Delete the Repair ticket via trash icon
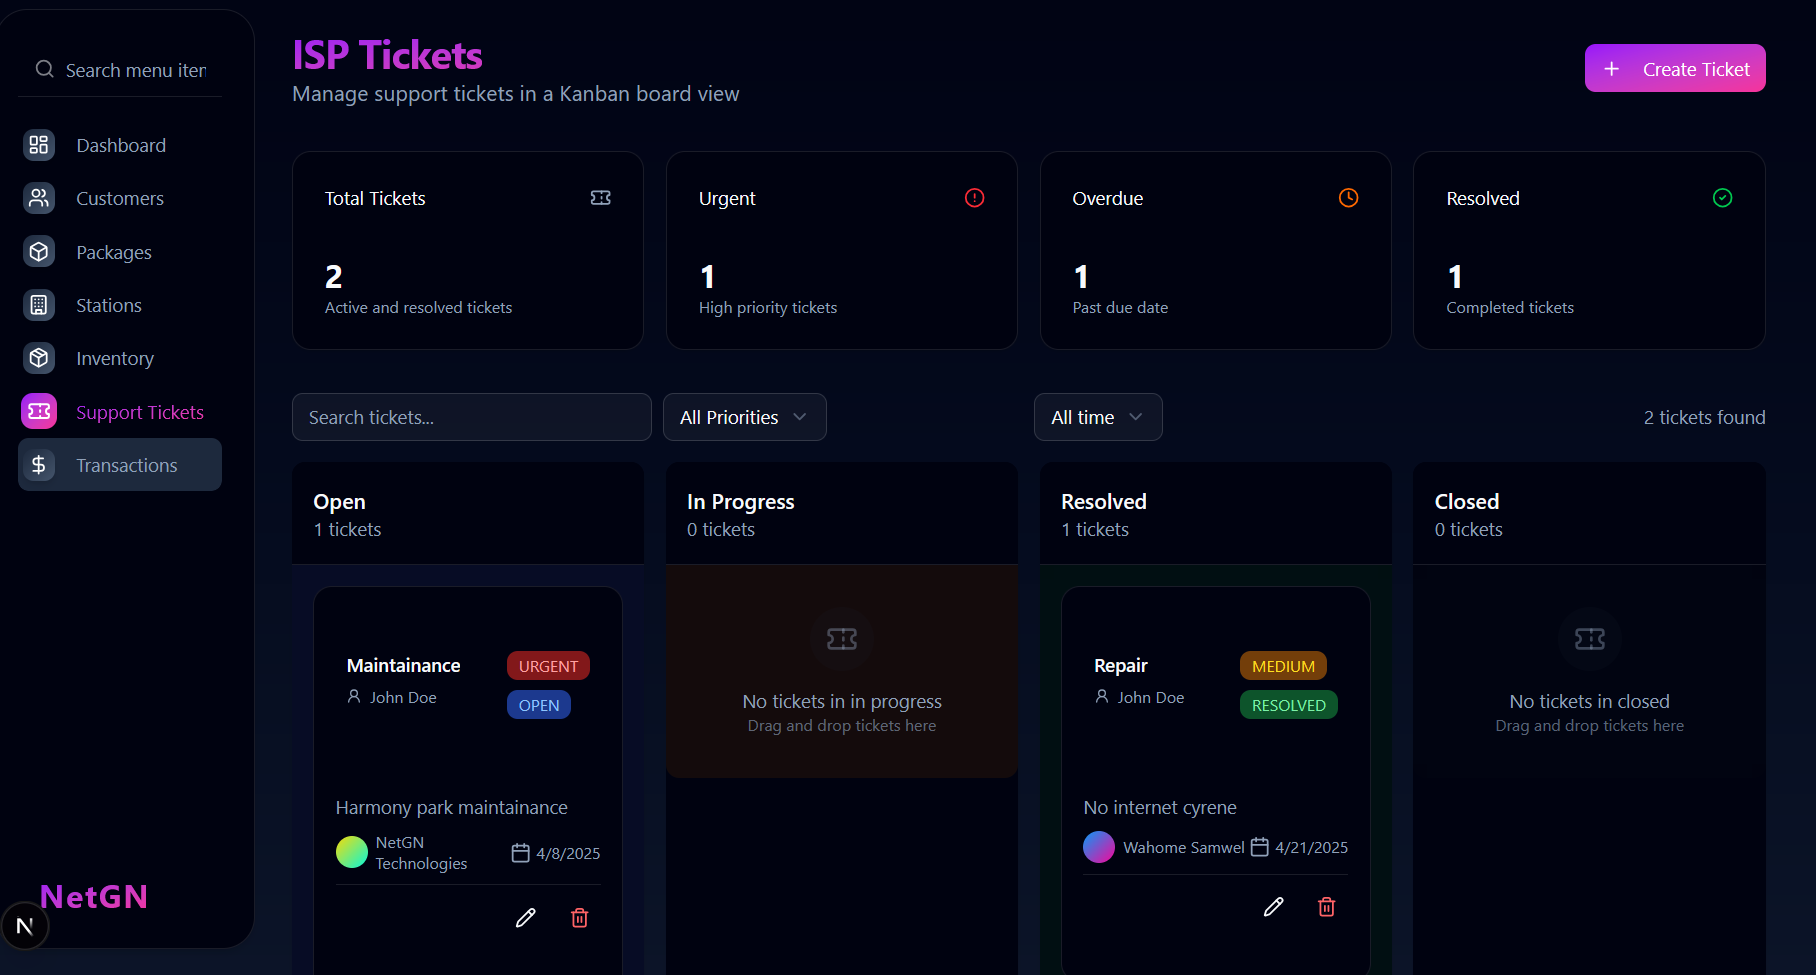Viewport: 1816px width, 975px height. pyautogui.click(x=1326, y=907)
